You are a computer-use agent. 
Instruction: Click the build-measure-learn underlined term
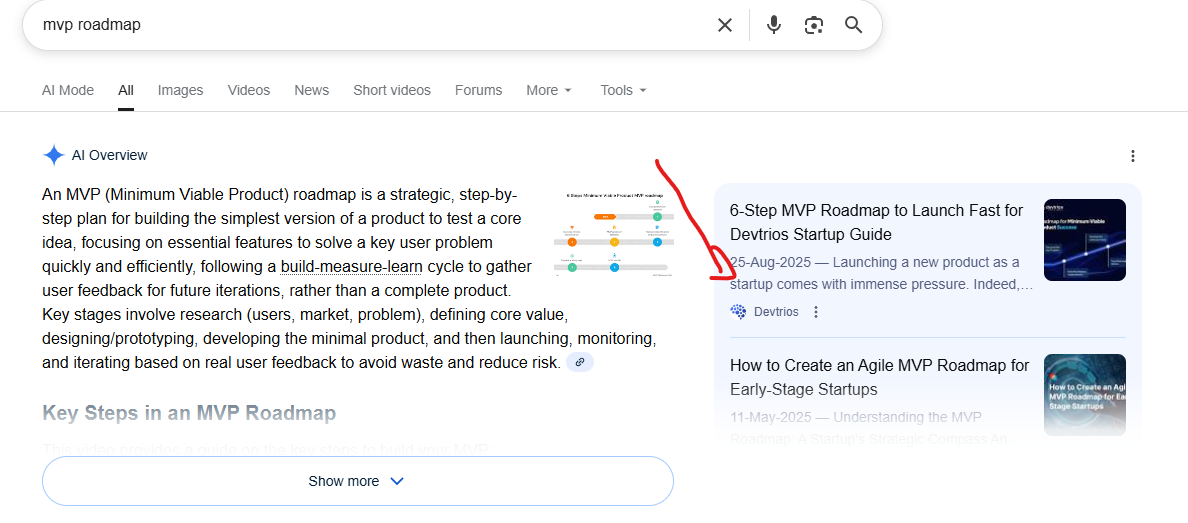(351, 267)
